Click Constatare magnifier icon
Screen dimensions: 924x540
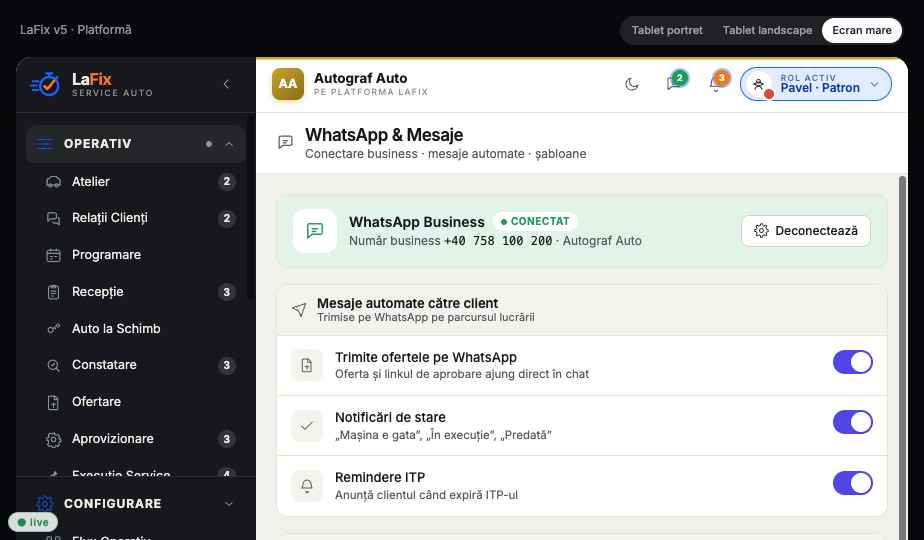pos(54,366)
